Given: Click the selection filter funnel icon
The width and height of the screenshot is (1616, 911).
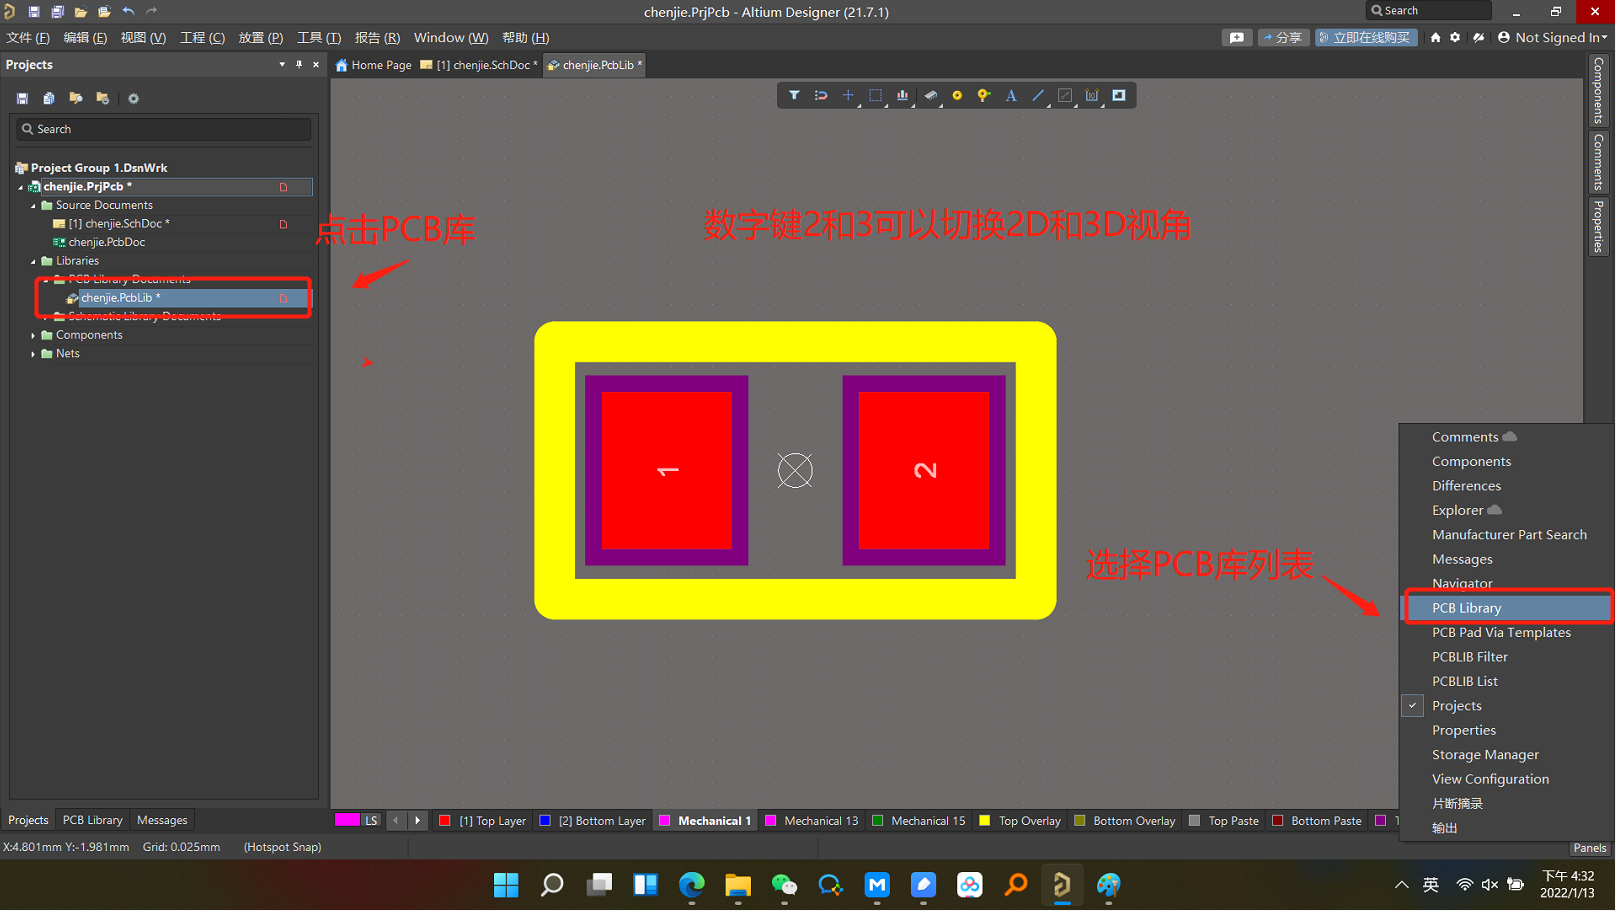Looking at the screenshot, I should point(794,96).
